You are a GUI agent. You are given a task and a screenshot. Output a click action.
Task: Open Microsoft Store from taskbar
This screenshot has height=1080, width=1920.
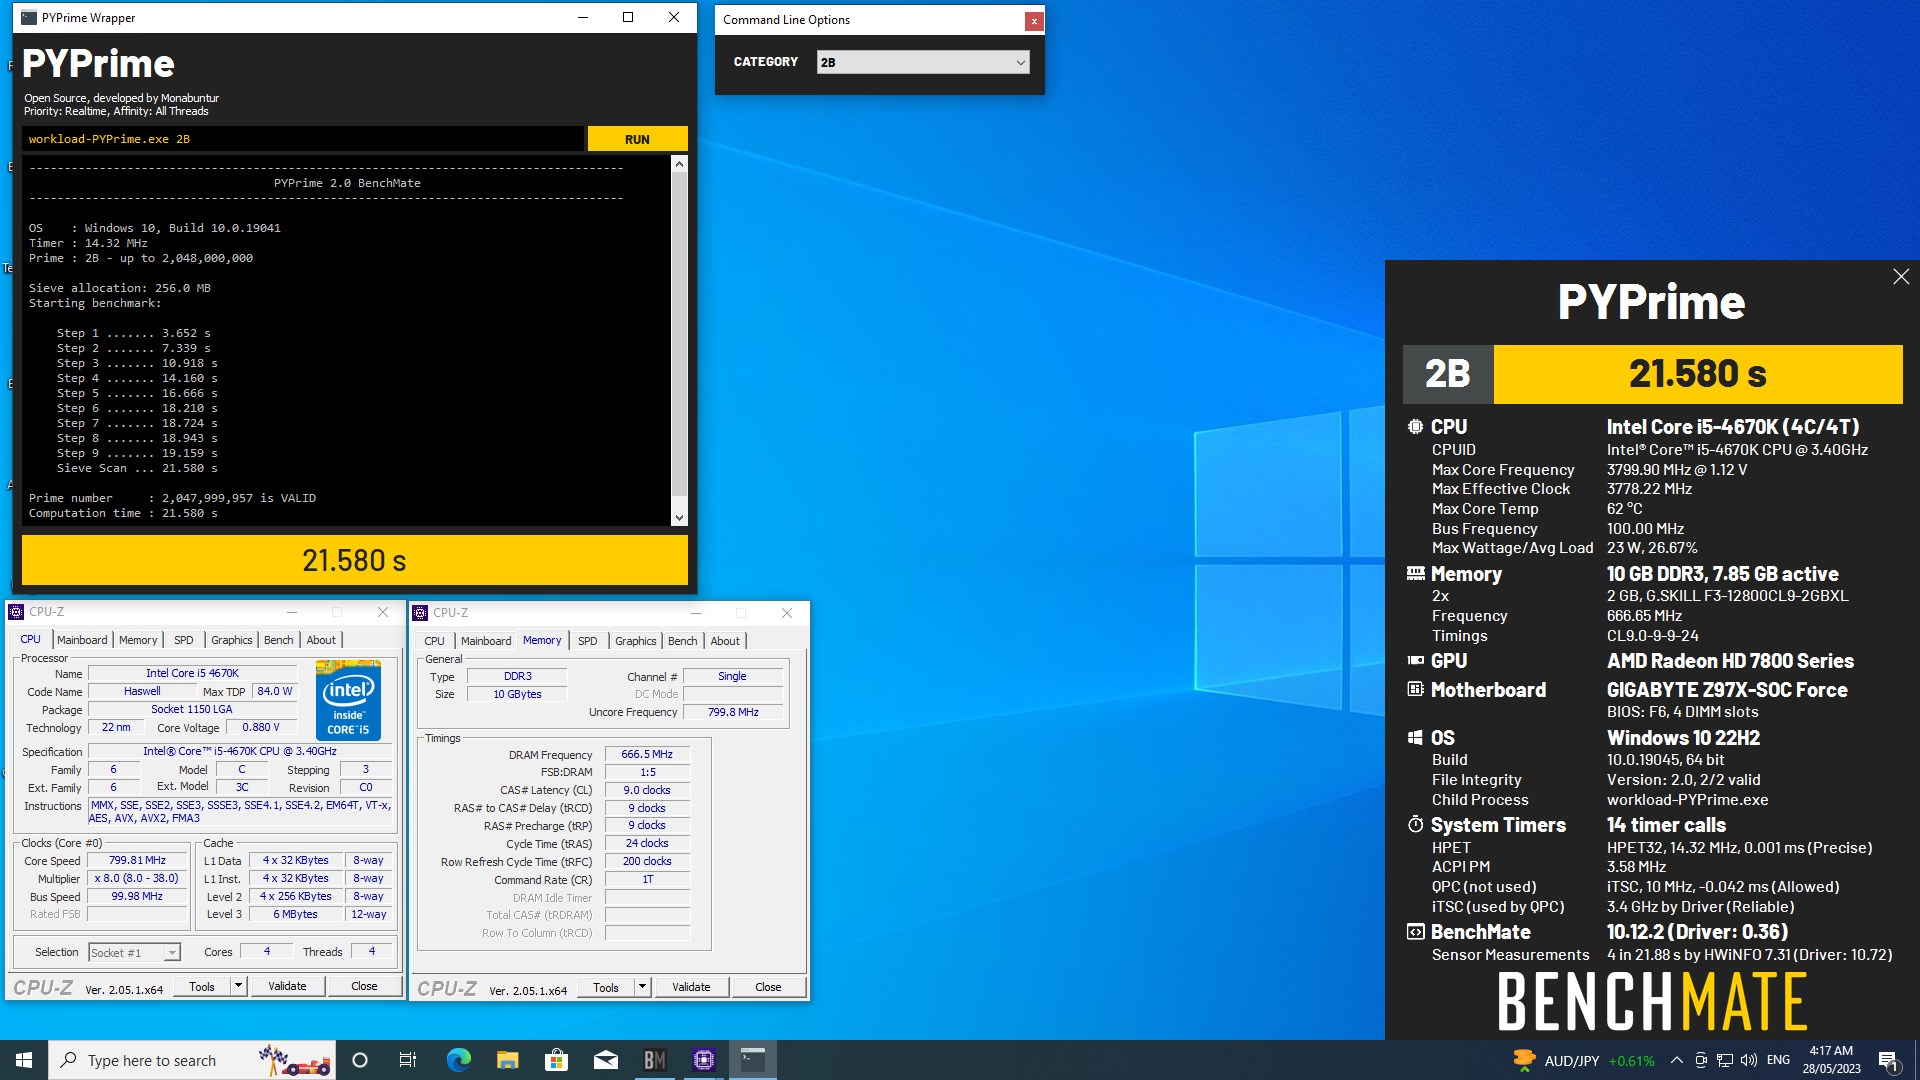556,1060
